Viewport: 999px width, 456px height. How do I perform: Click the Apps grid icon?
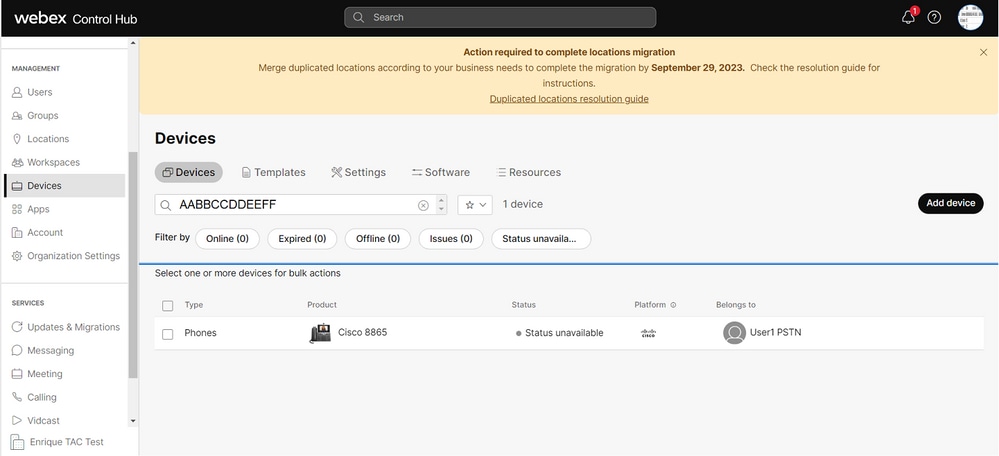pyautogui.click(x=17, y=209)
